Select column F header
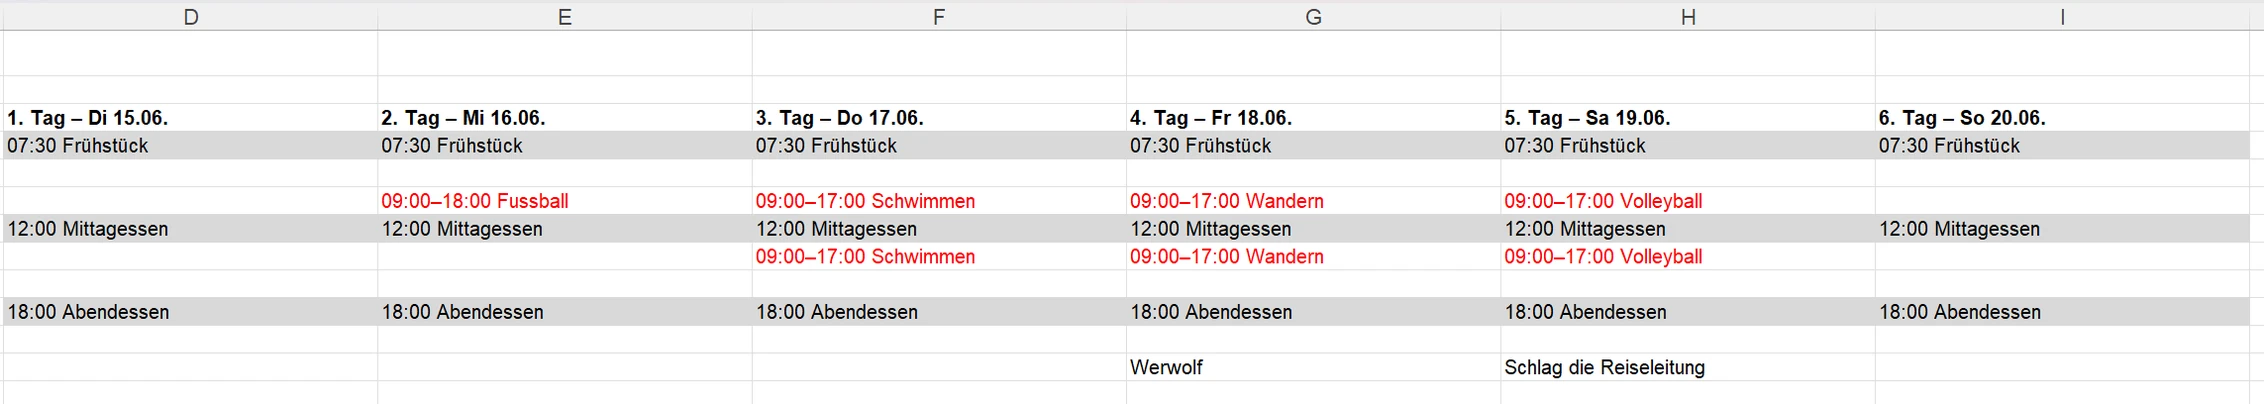This screenshot has width=2264, height=404. (x=939, y=16)
